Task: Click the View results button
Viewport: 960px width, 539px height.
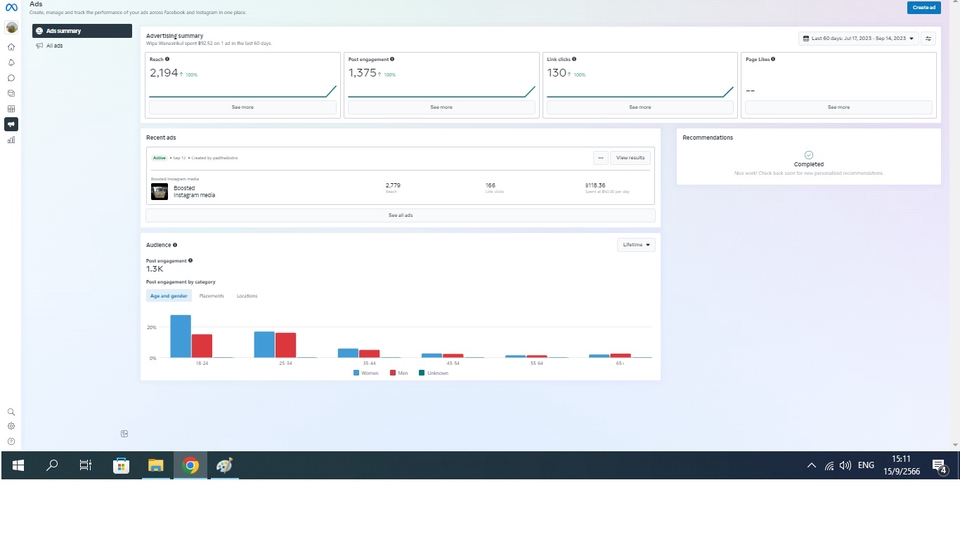Action: click(x=630, y=158)
